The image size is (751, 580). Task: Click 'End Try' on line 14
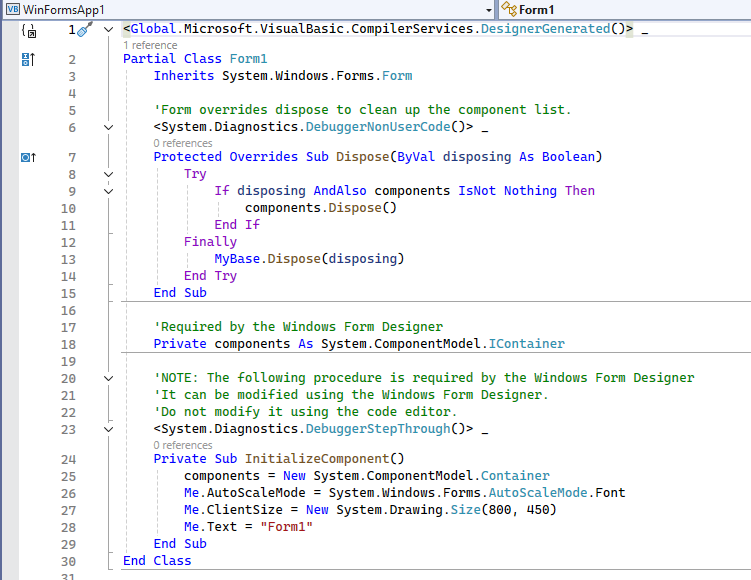[210, 275]
